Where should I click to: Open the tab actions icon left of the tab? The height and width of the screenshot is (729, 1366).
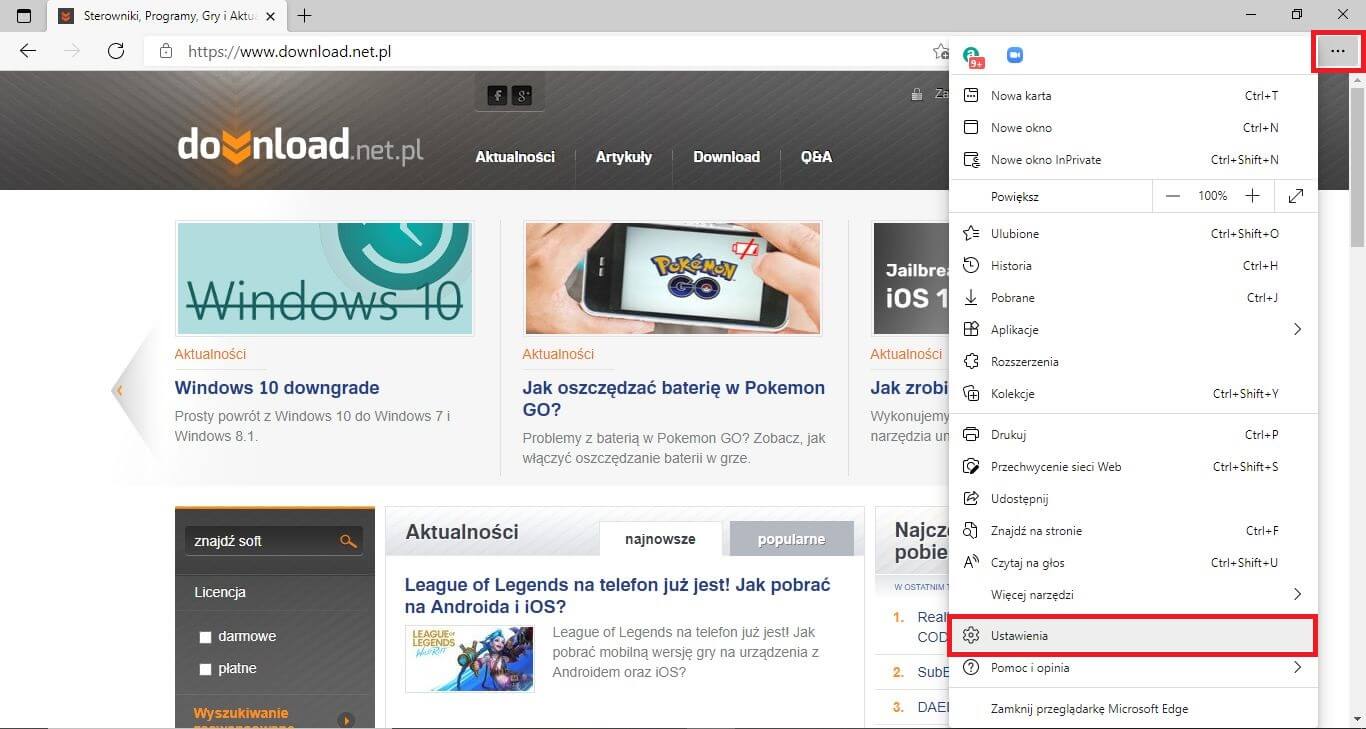coord(24,15)
